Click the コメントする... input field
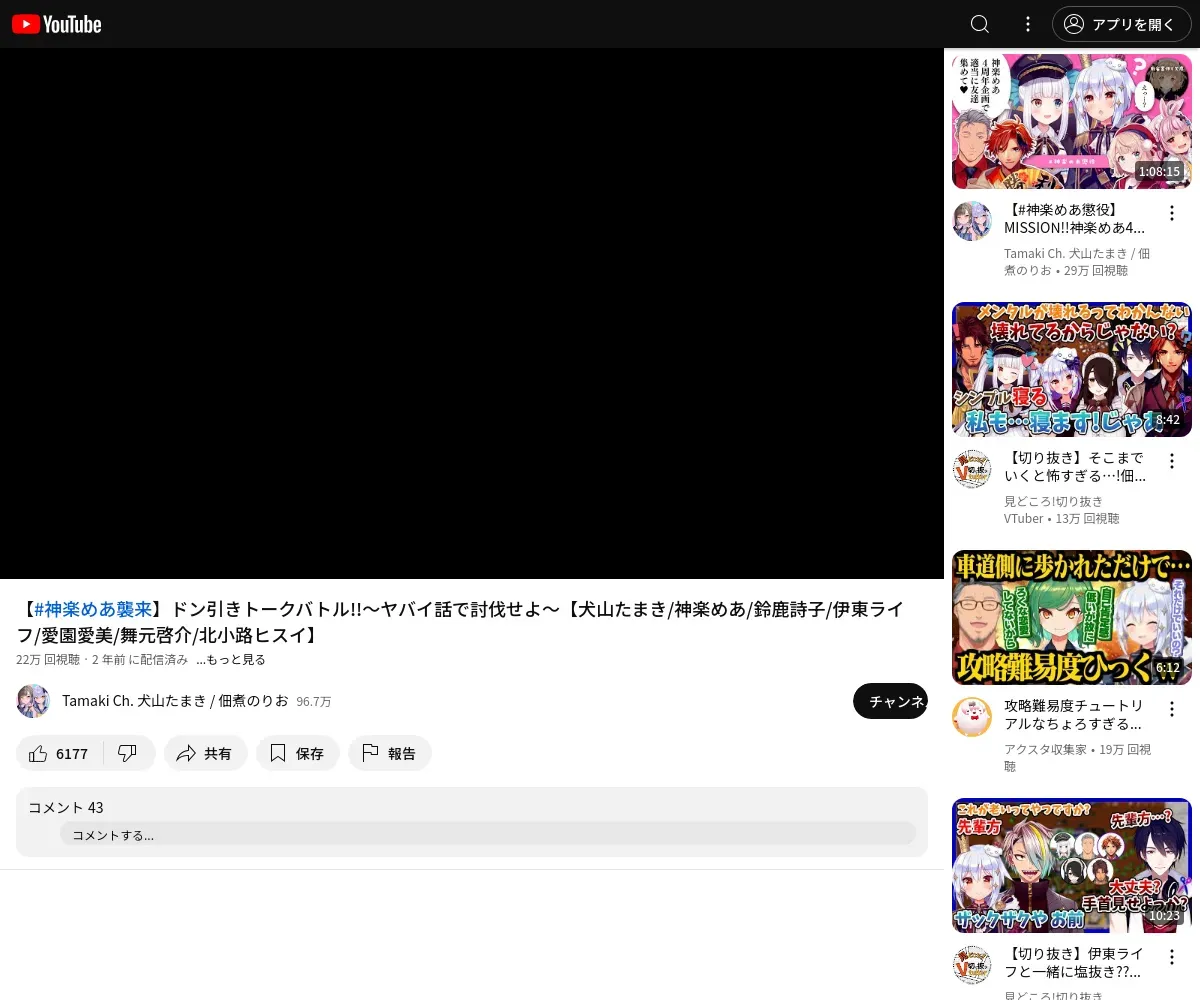 488,834
